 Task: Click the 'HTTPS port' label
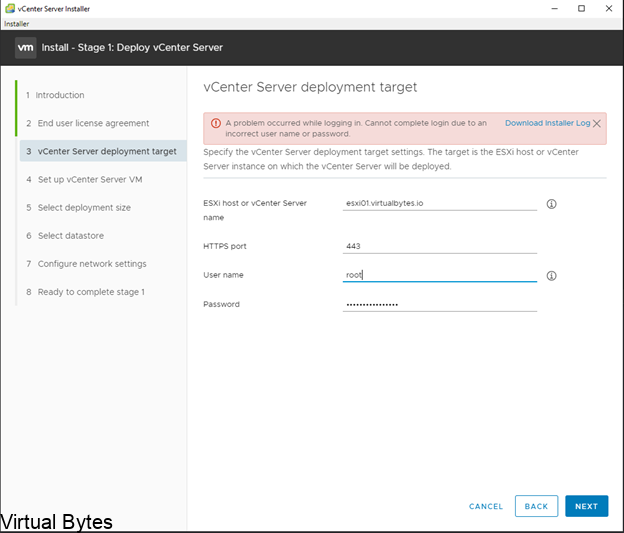click(x=225, y=246)
